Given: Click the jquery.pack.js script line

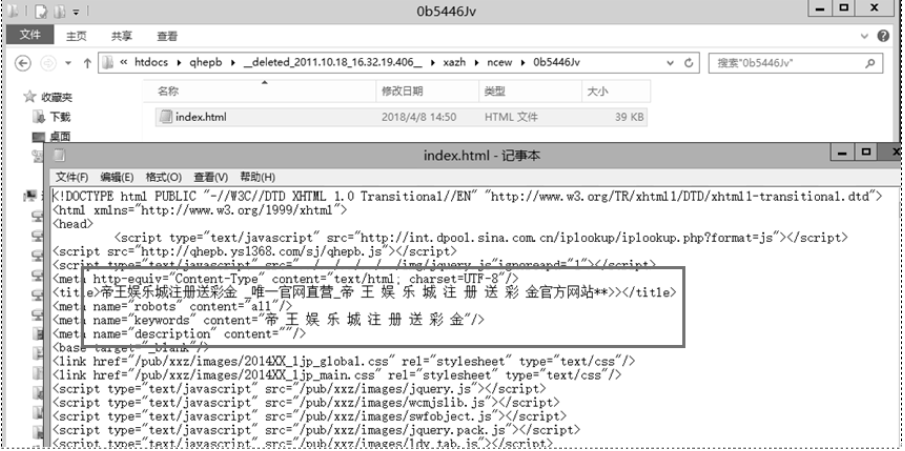Looking at the screenshot, I should tap(316, 430).
